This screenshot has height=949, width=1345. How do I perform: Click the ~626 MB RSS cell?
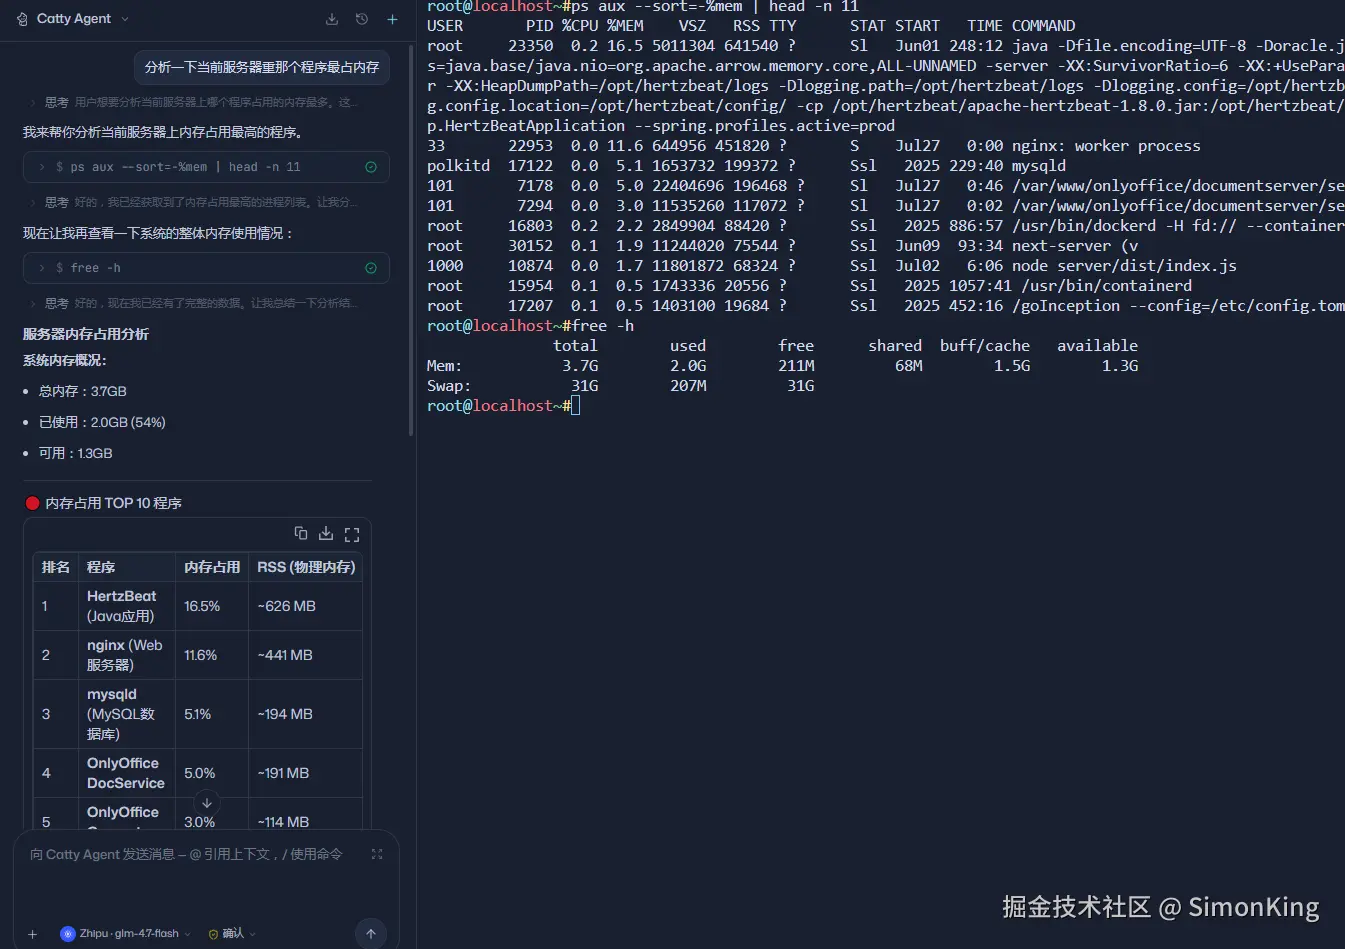(306, 606)
